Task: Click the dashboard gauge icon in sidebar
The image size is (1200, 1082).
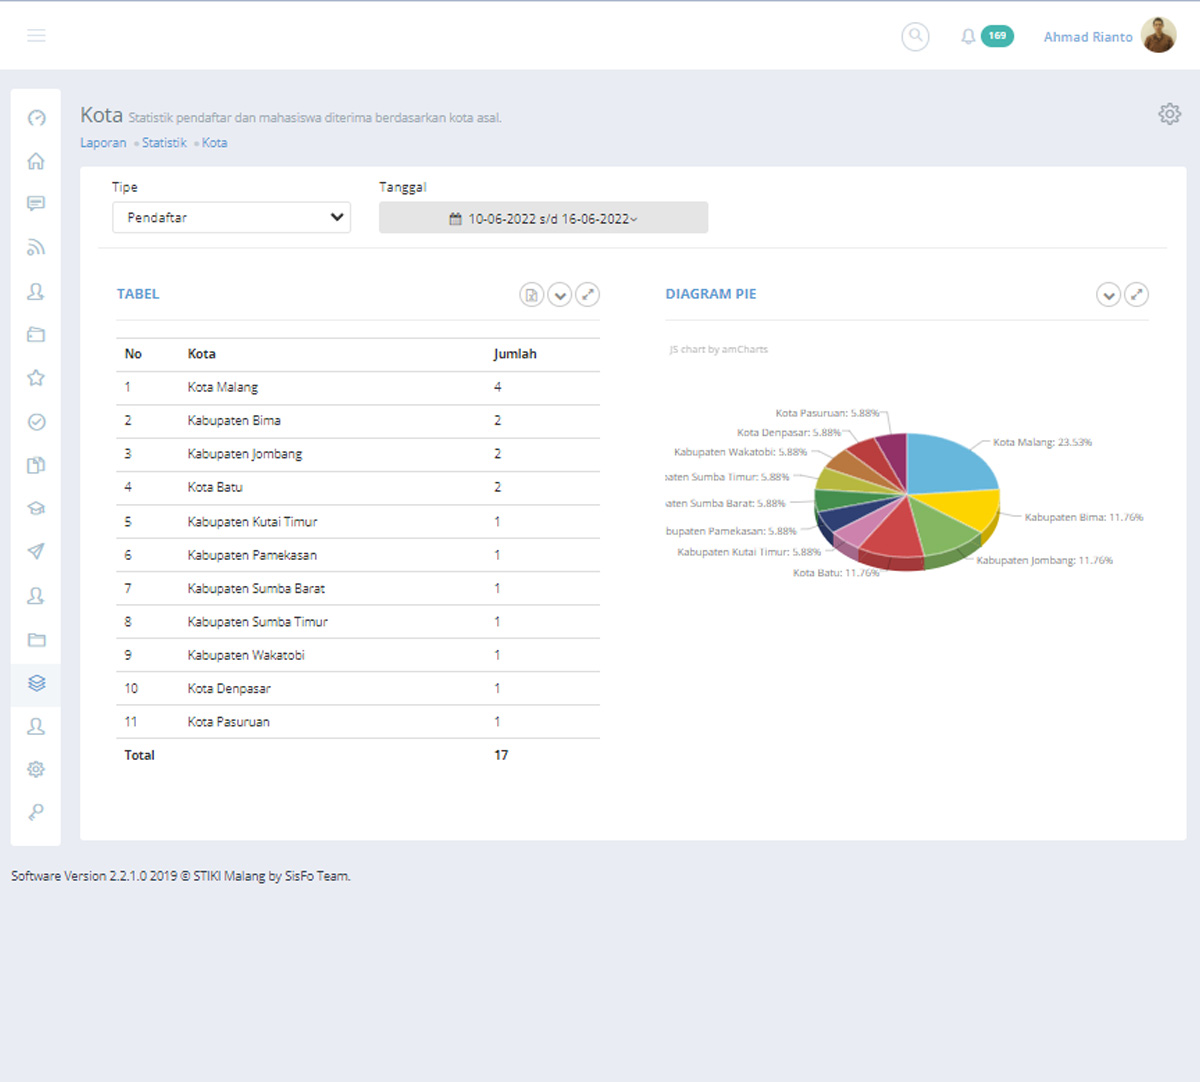Action: [36, 118]
